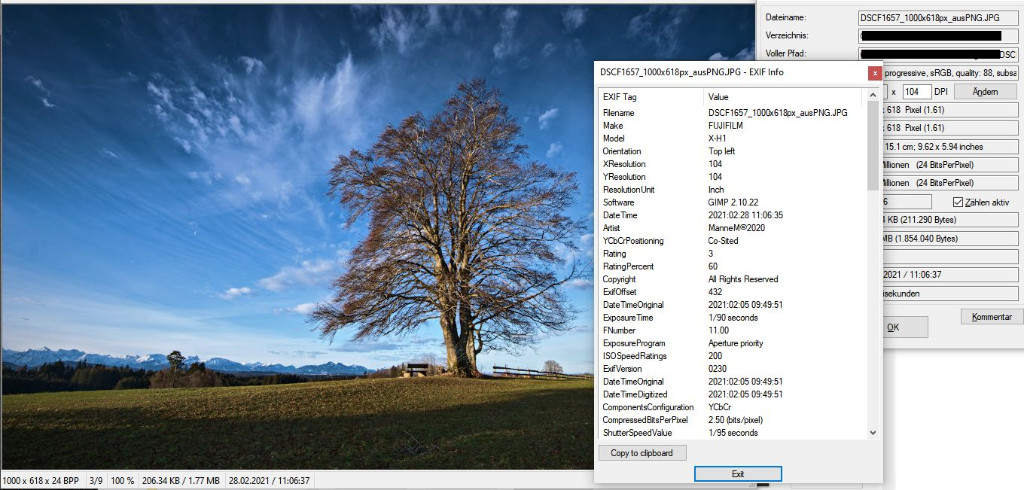The image size is (1024, 490).
Task: Click the Copy to clipboard button
Action: click(643, 453)
